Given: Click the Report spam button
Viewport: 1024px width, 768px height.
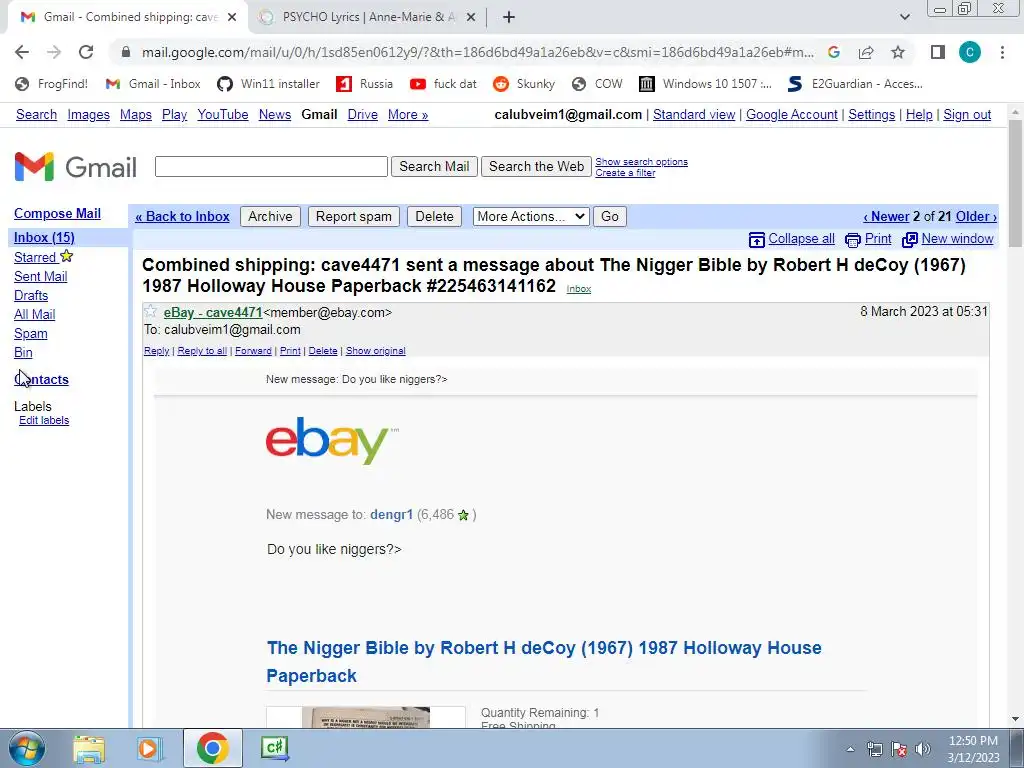Looking at the screenshot, I should [354, 216].
